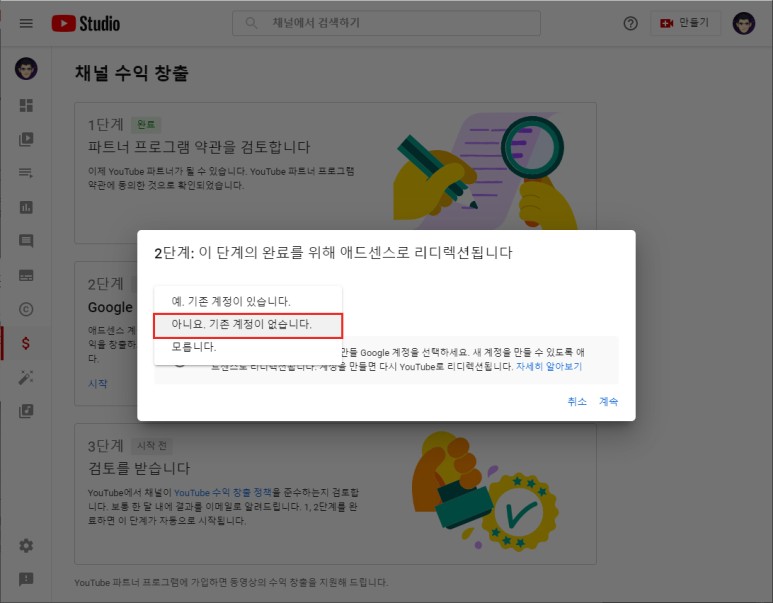This screenshot has width=773, height=603.
Task: Click the 완료 badge on step 1
Action: (x=146, y=125)
